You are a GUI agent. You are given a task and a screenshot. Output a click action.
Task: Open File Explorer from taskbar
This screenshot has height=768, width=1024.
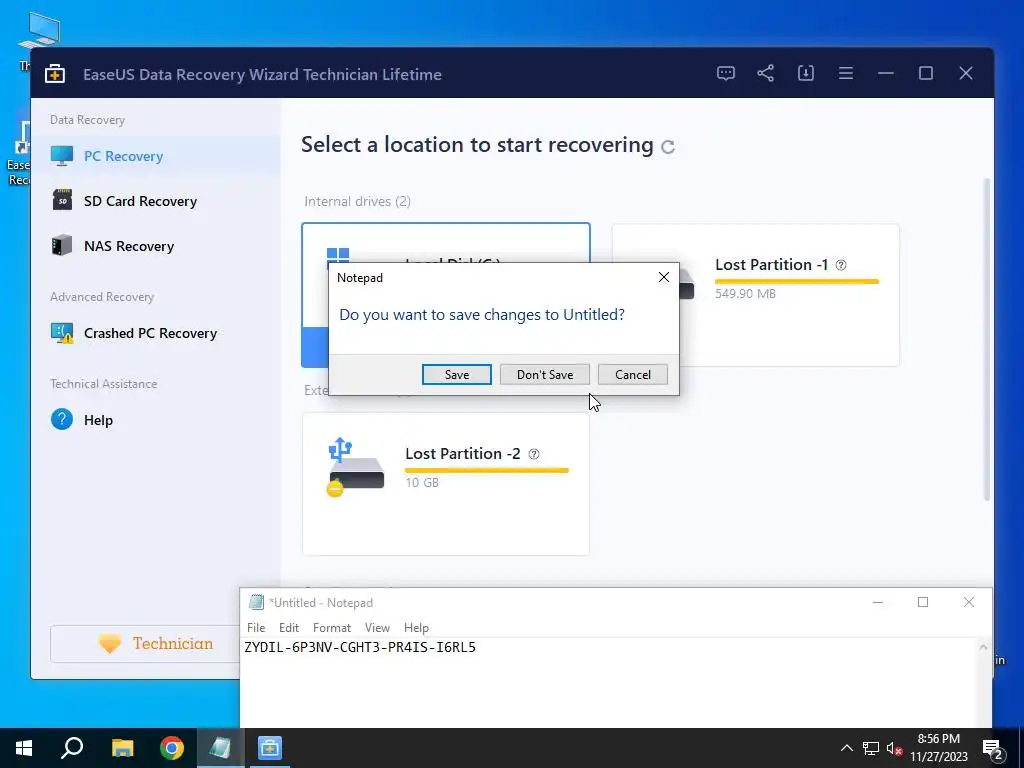pos(122,748)
